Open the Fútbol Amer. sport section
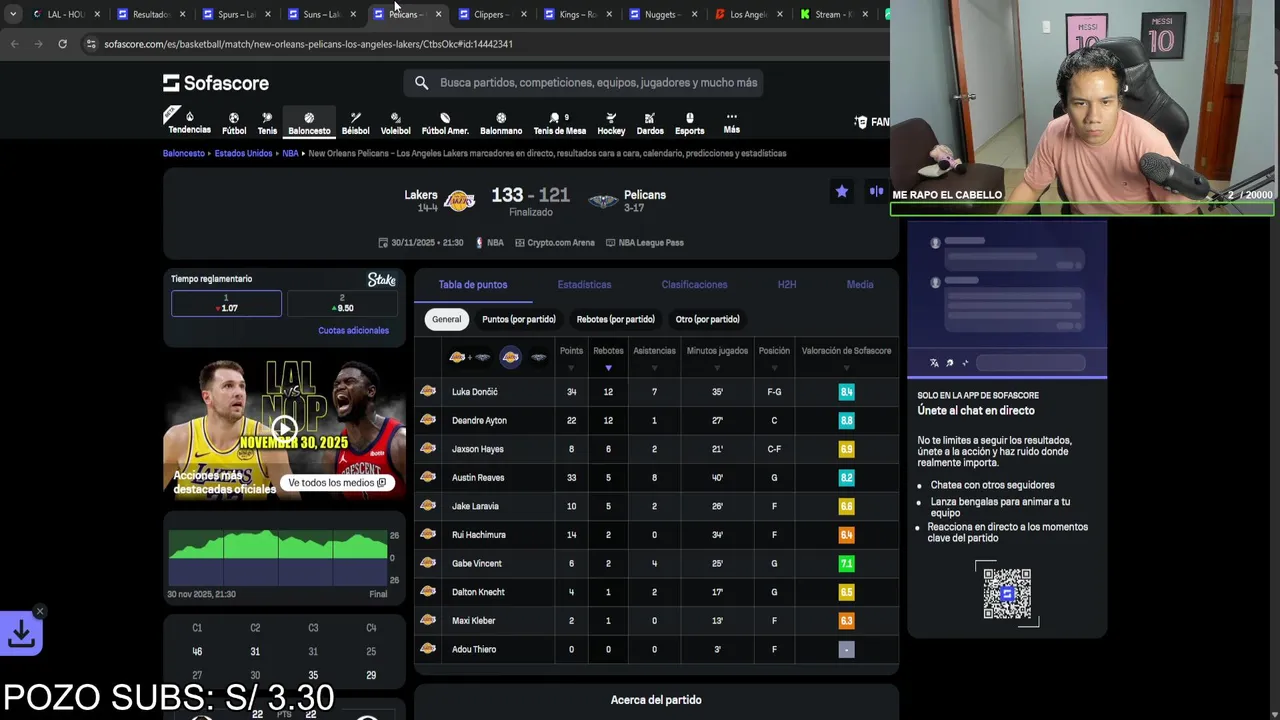 [445, 123]
